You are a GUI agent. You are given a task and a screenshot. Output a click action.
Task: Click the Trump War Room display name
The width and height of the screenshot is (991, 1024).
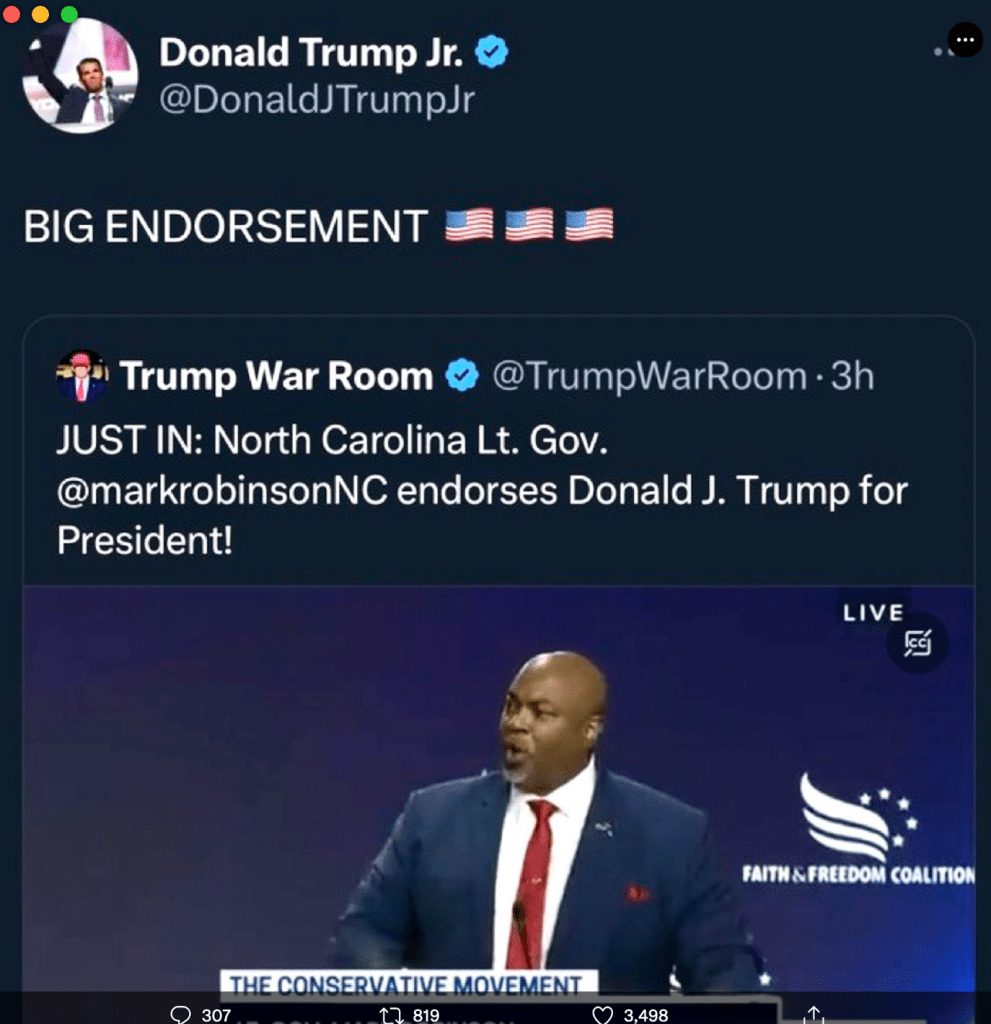click(276, 376)
